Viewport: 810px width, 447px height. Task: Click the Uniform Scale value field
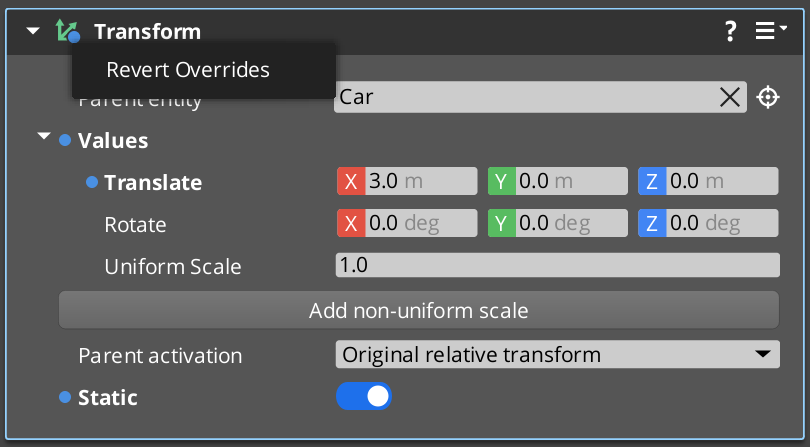click(556, 266)
